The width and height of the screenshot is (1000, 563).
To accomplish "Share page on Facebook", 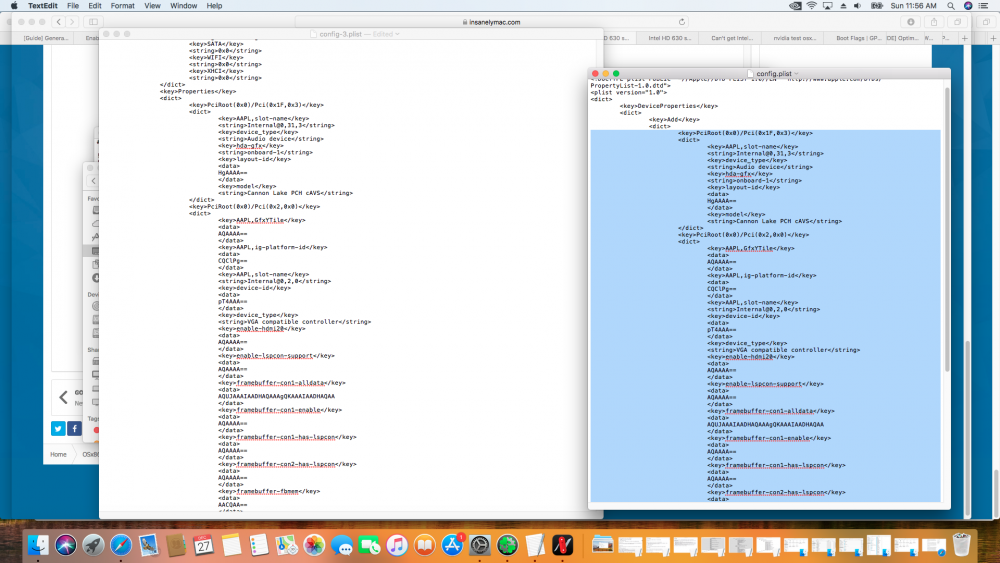I will click(x=74, y=428).
